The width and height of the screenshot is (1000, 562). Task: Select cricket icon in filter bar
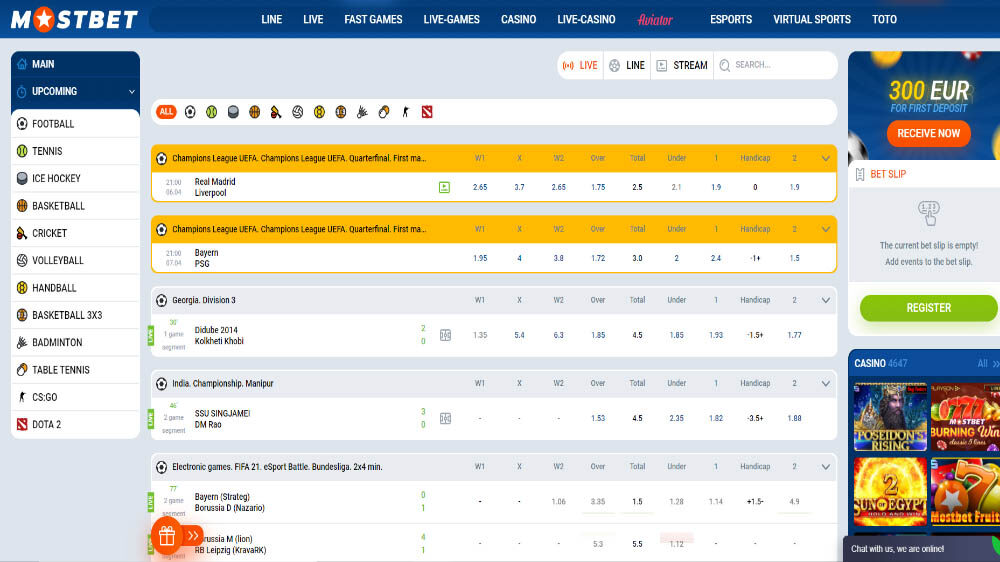276,112
